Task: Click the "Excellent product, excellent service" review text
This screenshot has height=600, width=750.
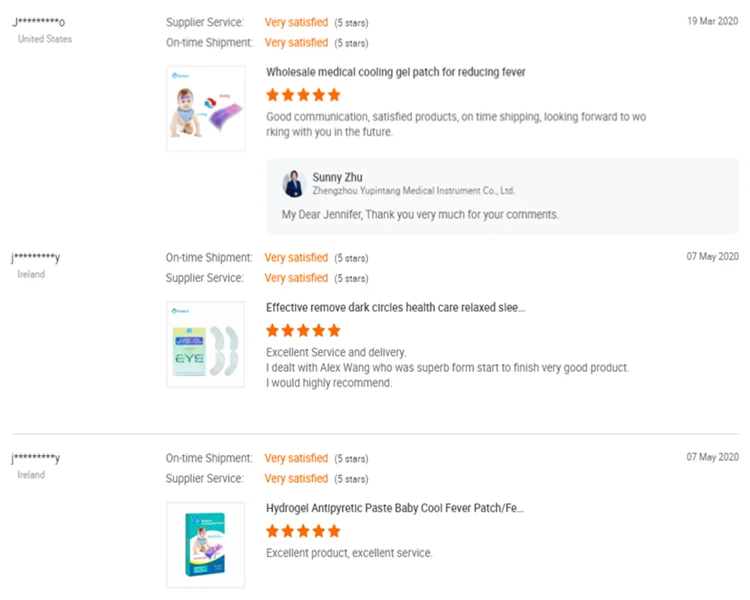Action: [349, 553]
